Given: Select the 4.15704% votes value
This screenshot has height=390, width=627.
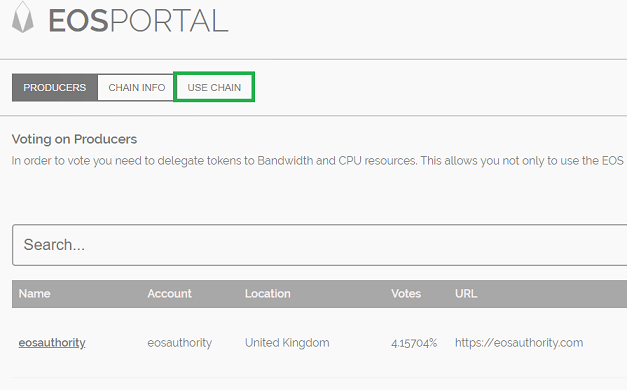Looking at the screenshot, I should pos(414,343).
